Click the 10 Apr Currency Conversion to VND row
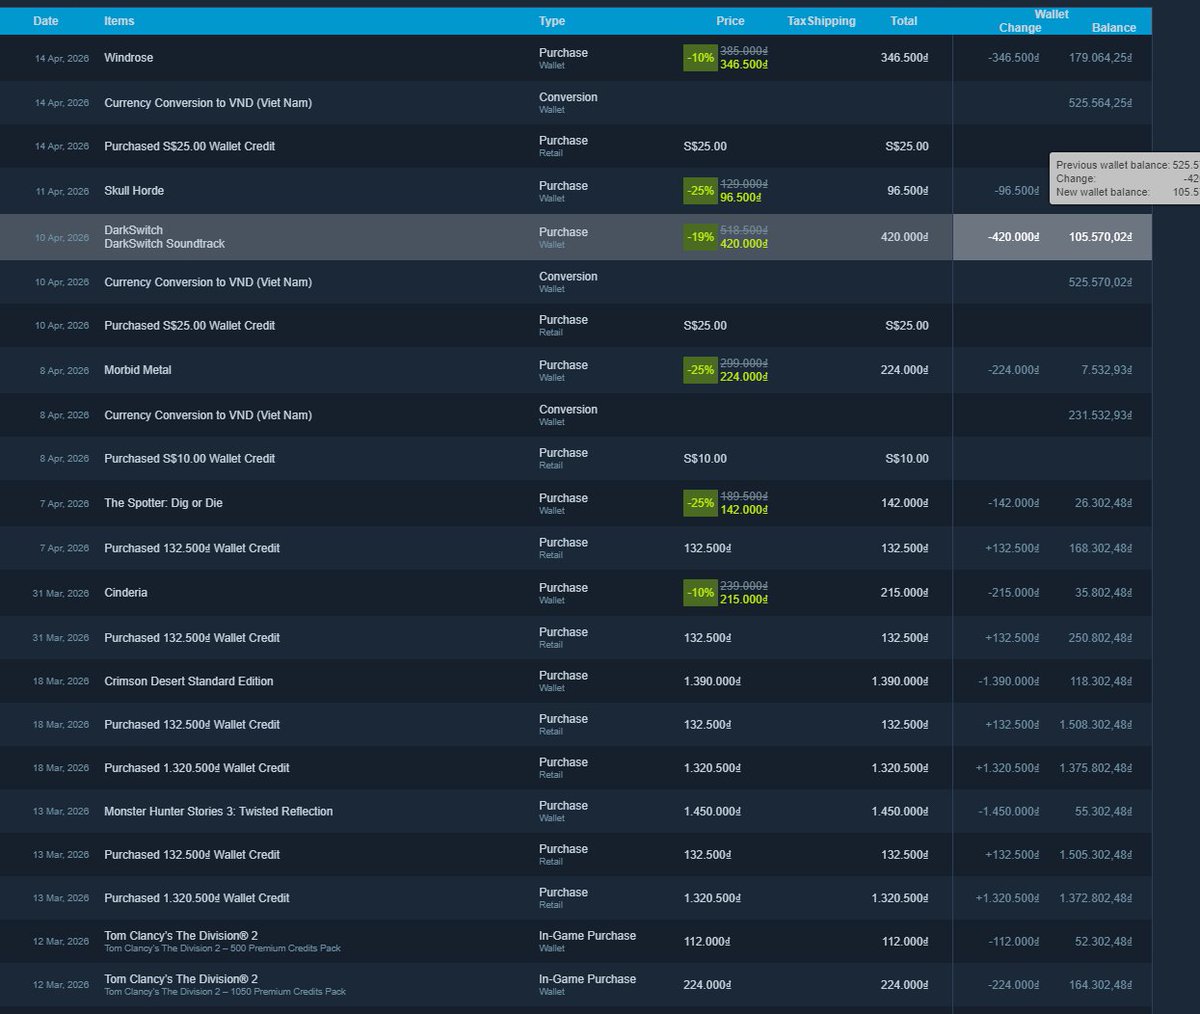This screenshot has width=1200, height=1014. [576, 282]
